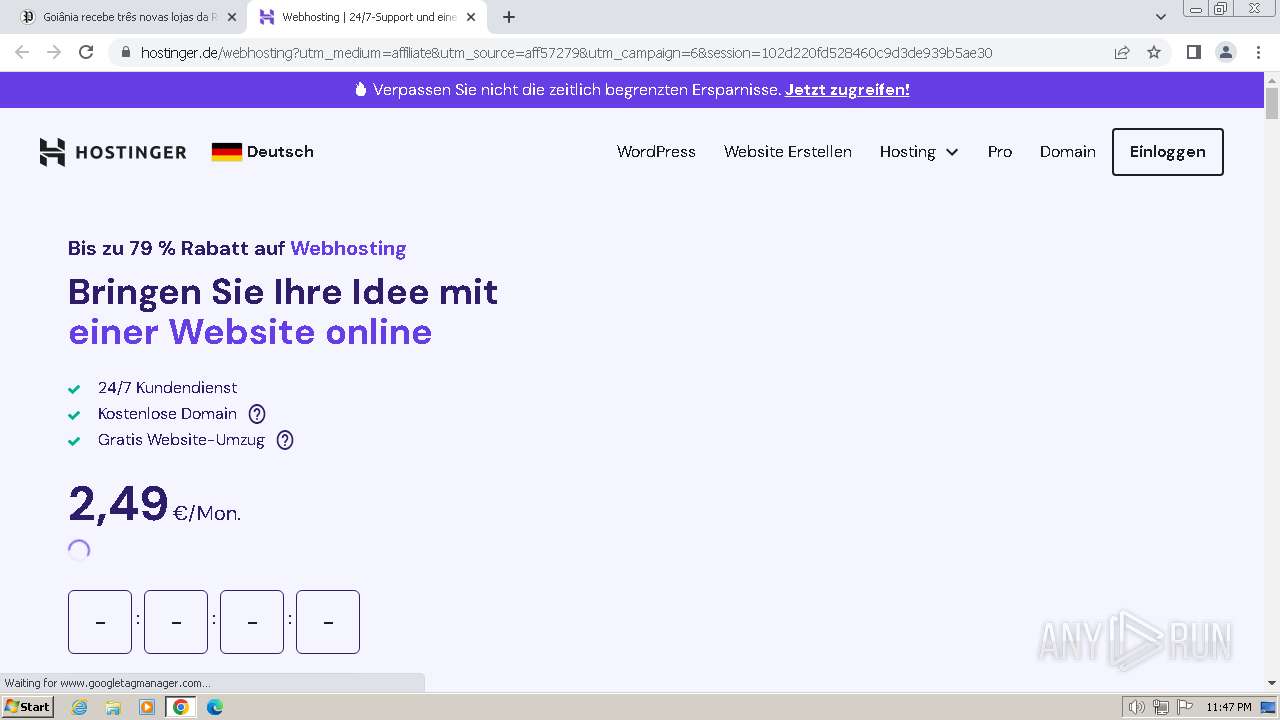Click first countdown timer box

tap(100, 622)
